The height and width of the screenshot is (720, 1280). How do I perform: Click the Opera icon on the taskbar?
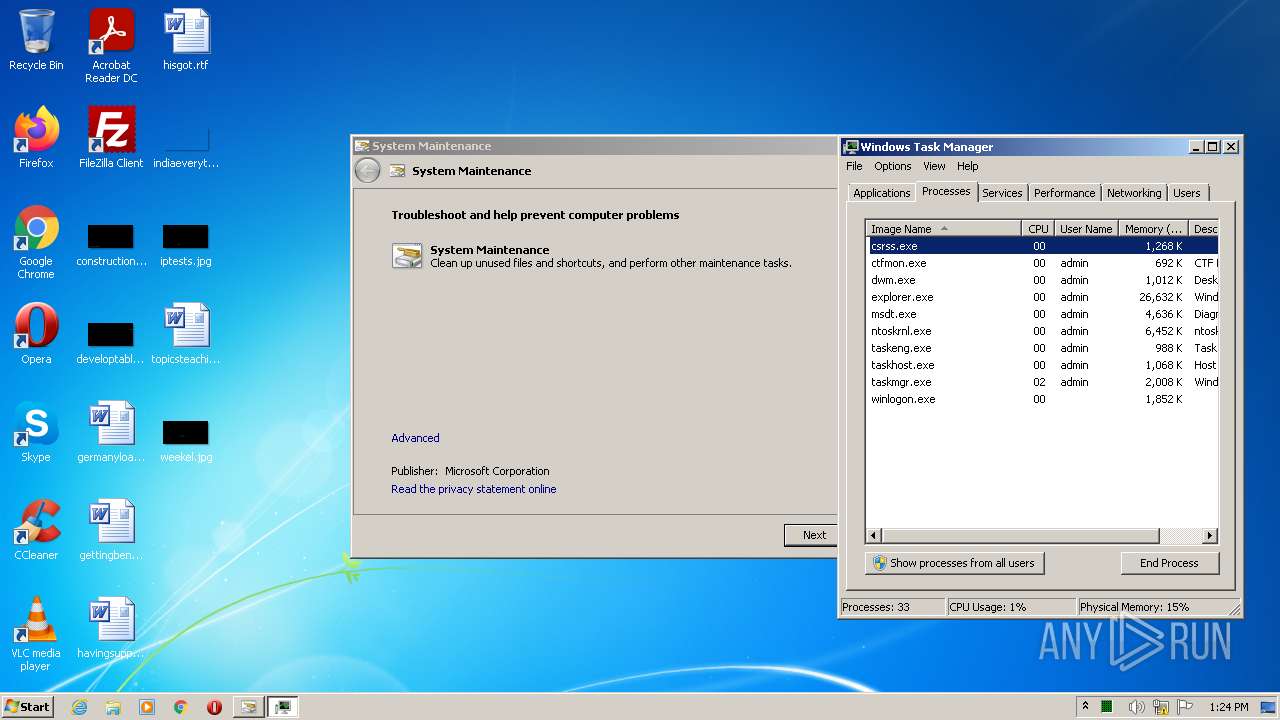pos(214,707)
